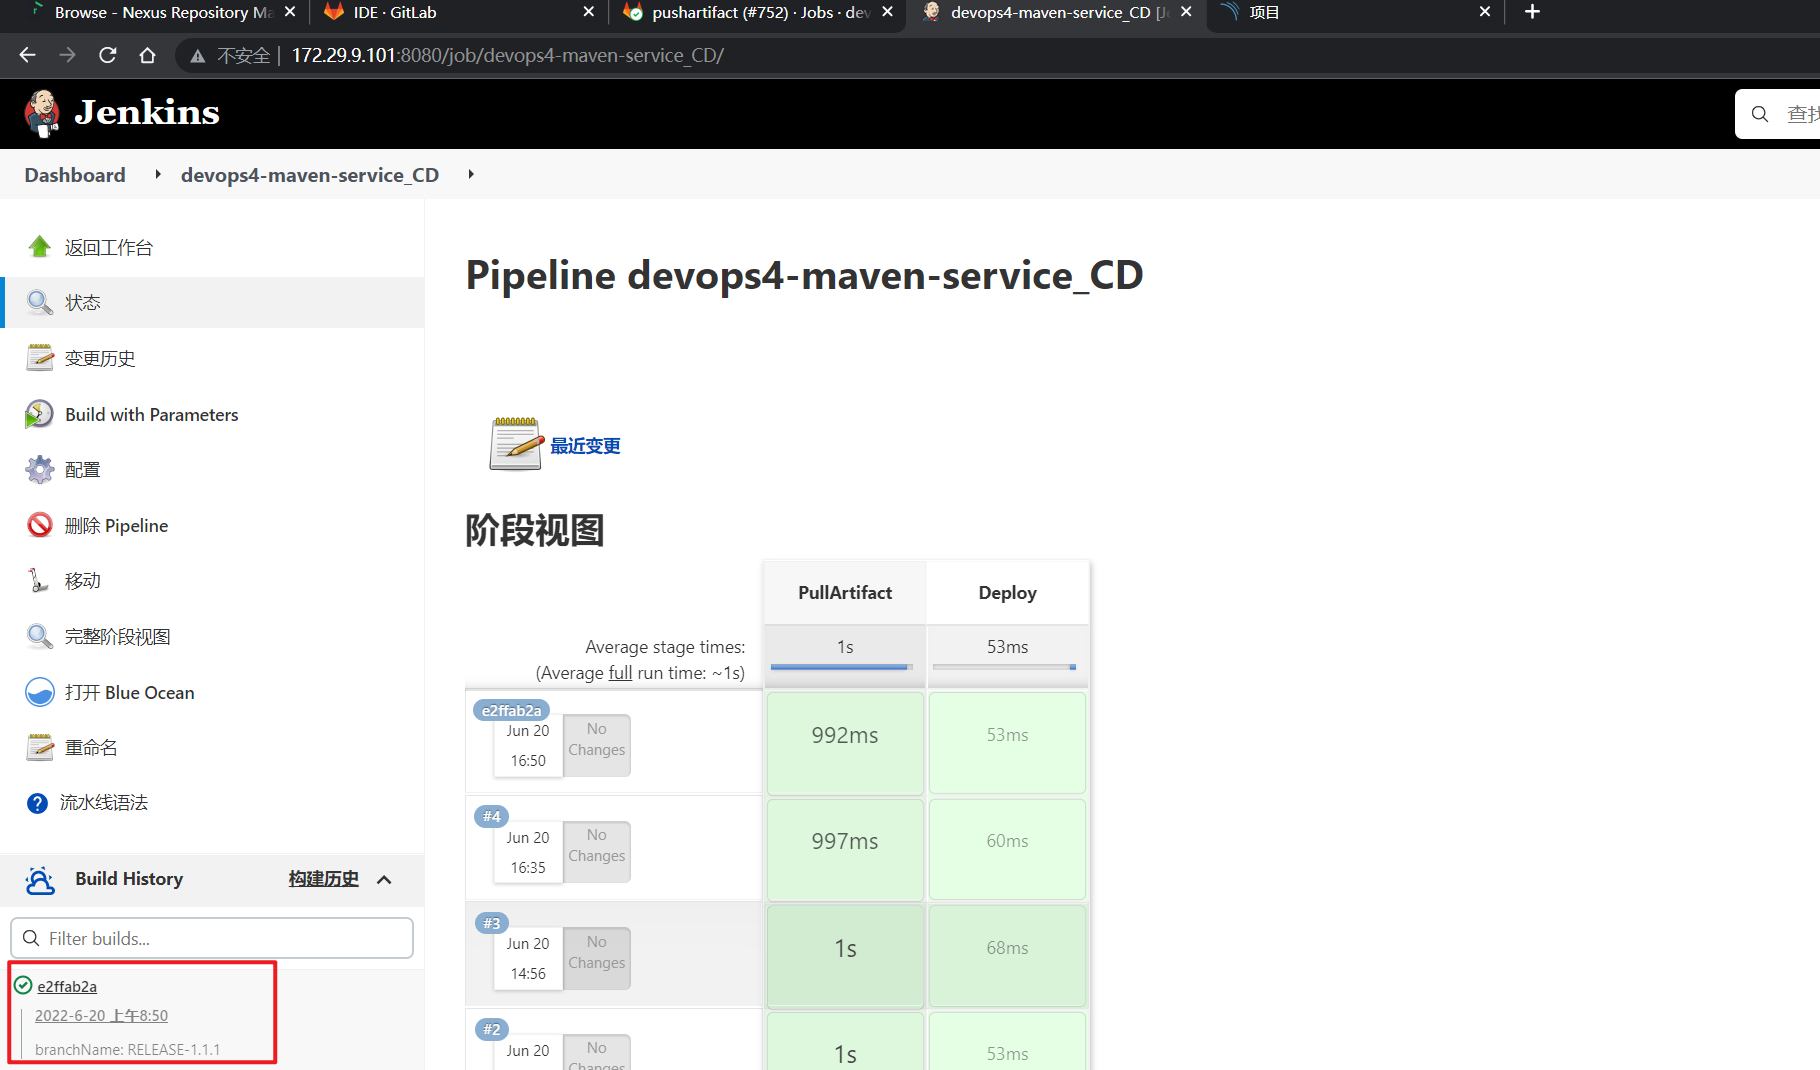Image resolution: width=1820 pixels, height=1070 pixels.
Task: Open build e2ffab2a link in Build History
Action: point(67,986)
